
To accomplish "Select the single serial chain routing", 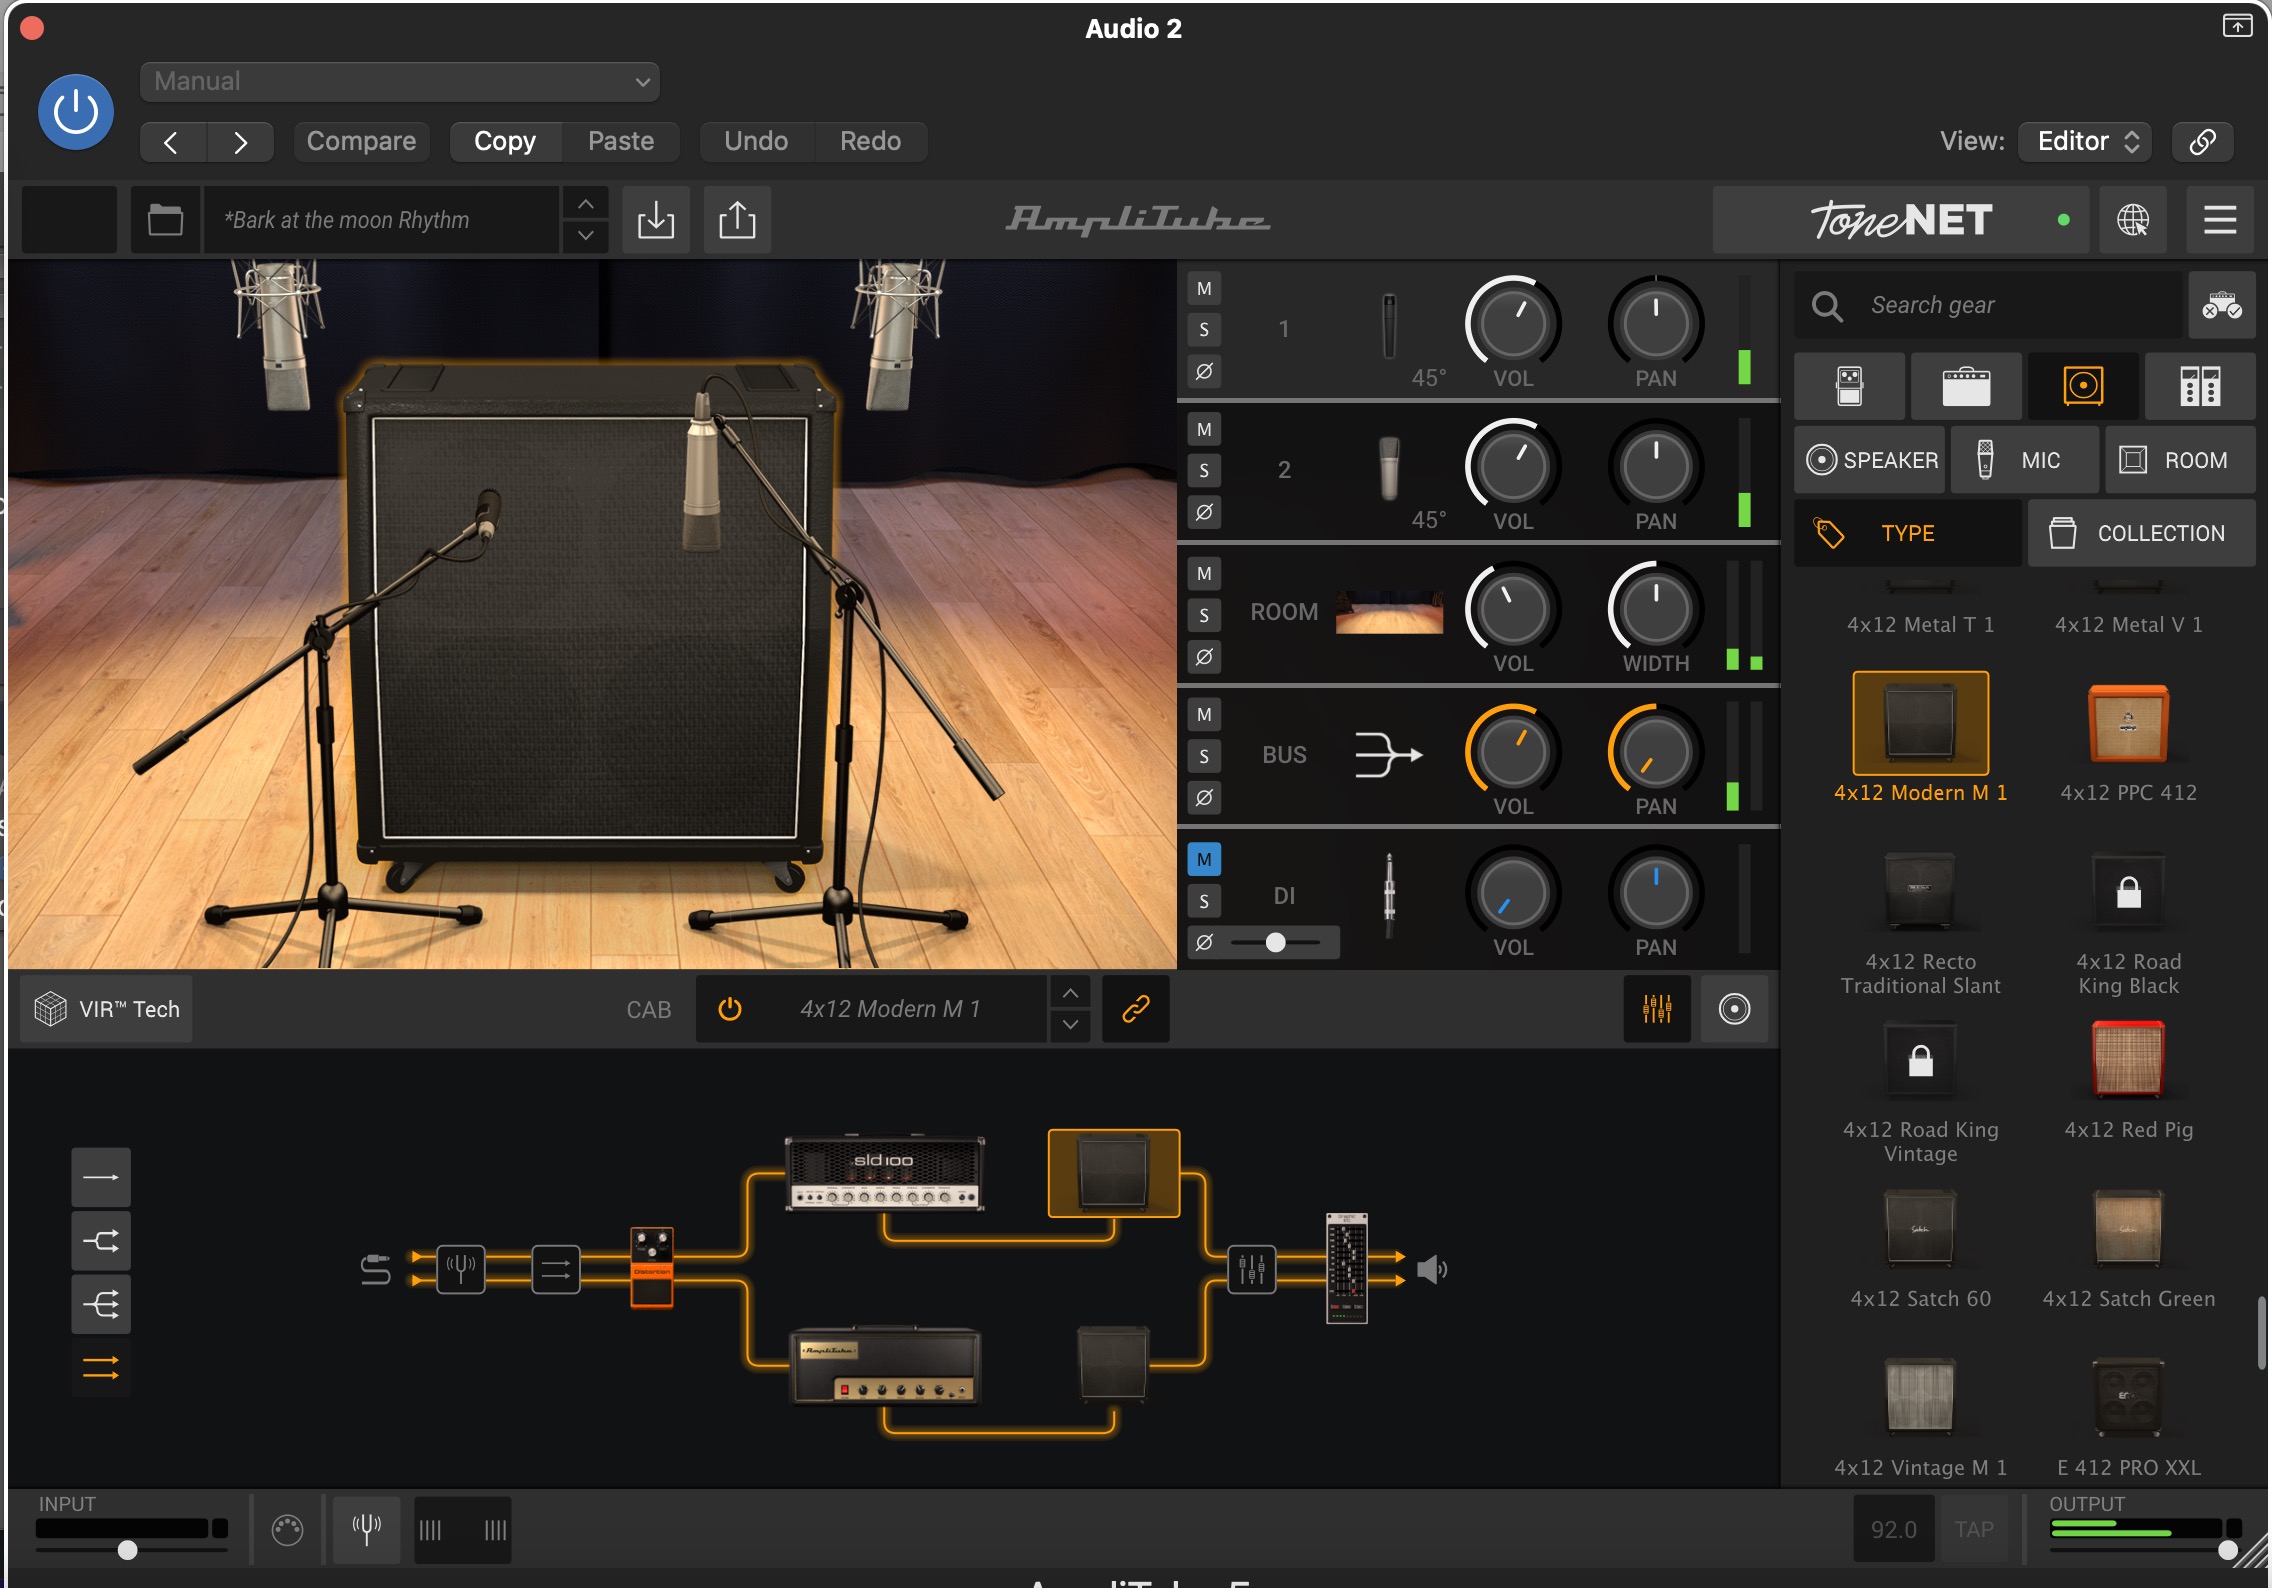I will (101, 1177).
